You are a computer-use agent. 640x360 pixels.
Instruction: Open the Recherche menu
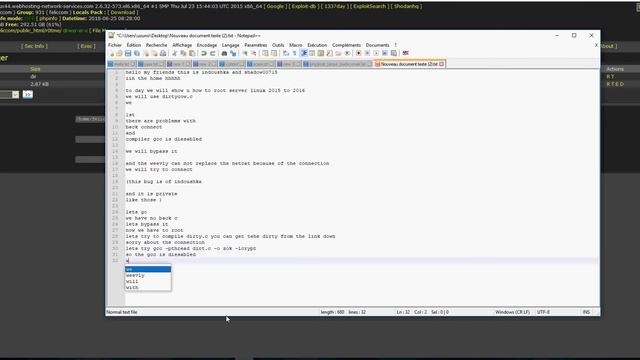point(156,45)
